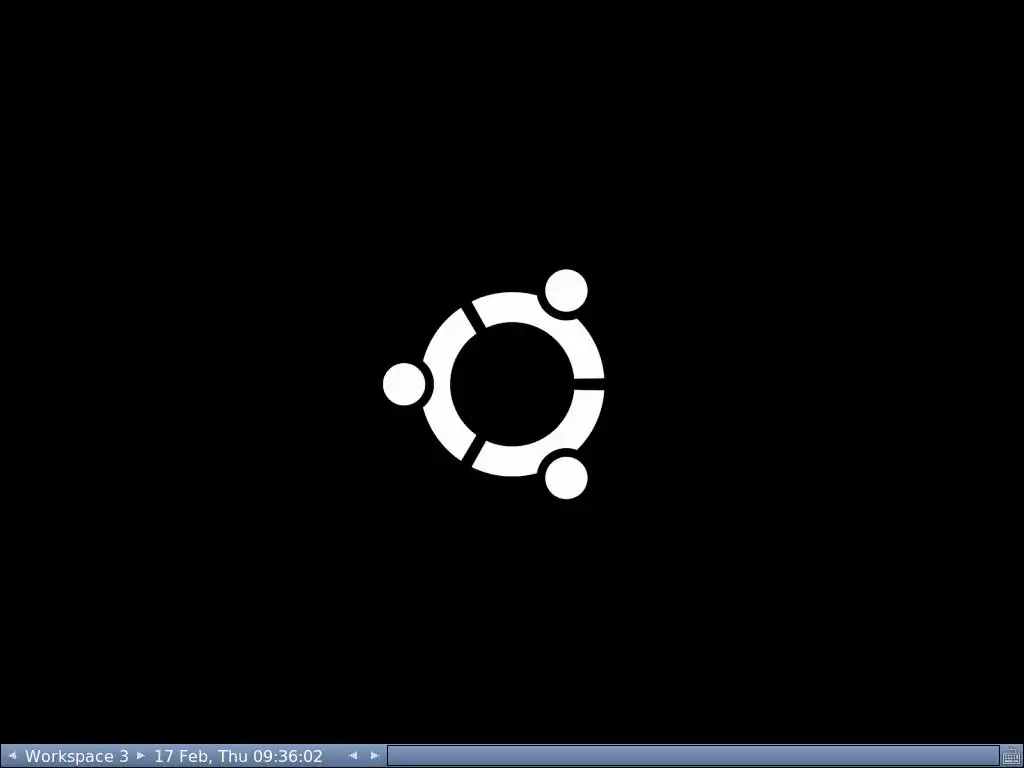
Task: Click the empty window list bar in the toolbar
Action: (x=693, y=756)
